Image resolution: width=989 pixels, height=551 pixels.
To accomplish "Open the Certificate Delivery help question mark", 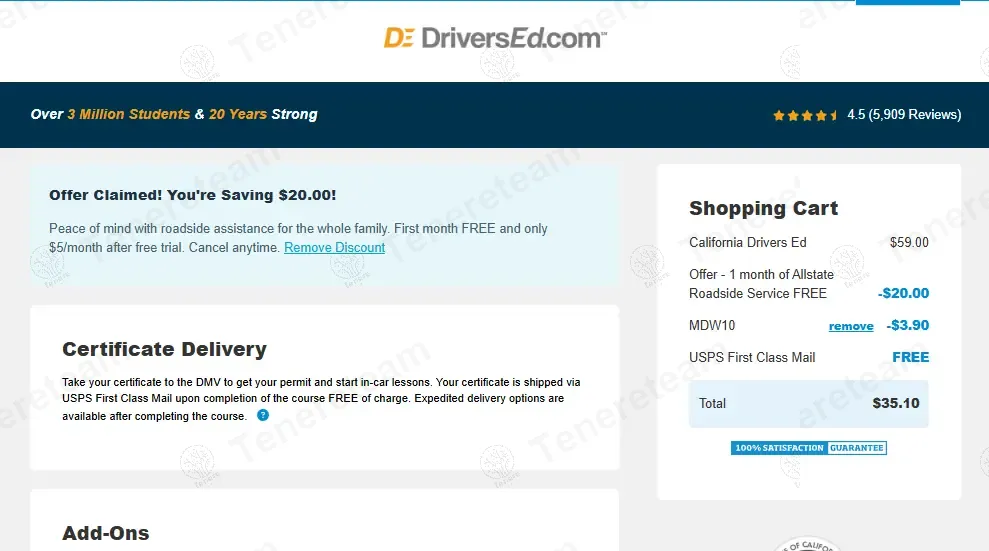I will click(x=263, y=415).
